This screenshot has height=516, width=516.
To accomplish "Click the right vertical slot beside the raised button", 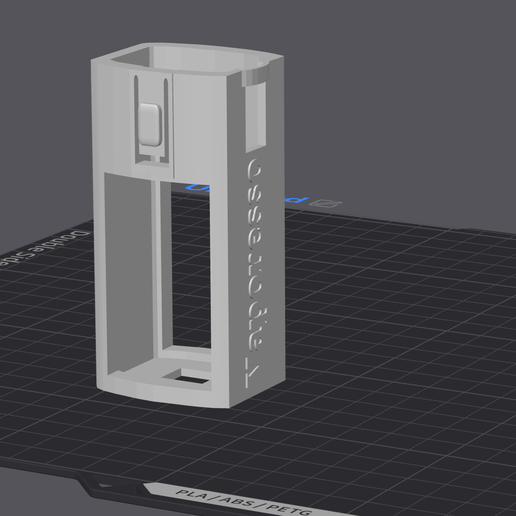I will point(166,117).
